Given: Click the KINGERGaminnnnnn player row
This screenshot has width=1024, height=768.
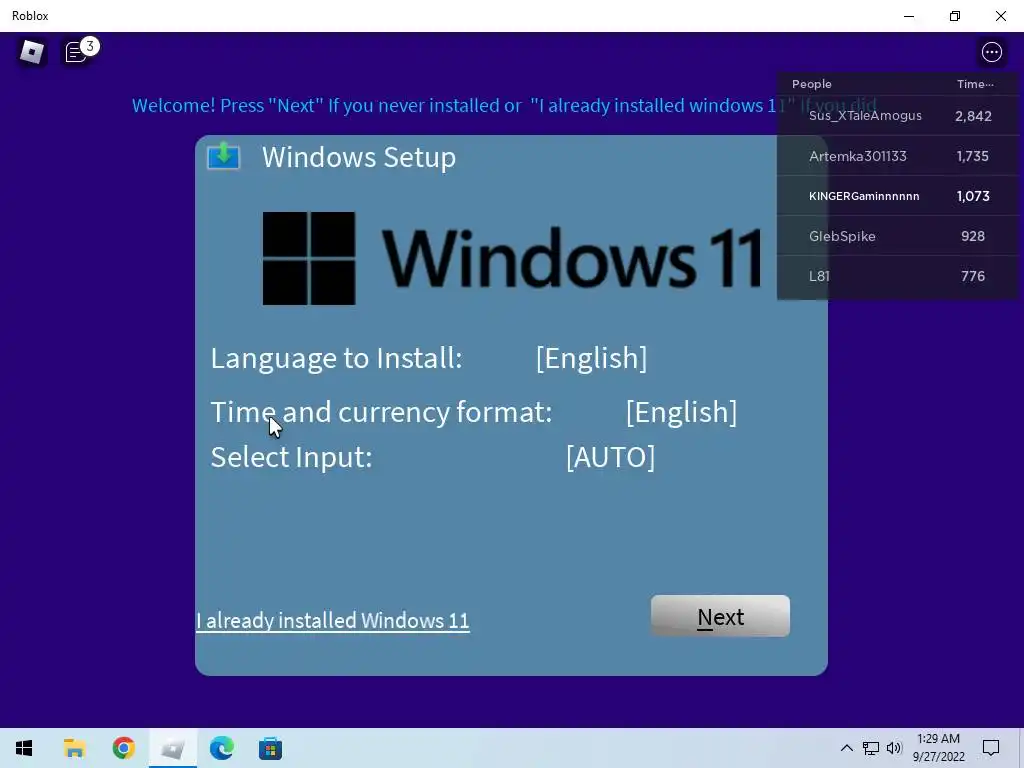Looking at the screenshot, I should pos(898,196).
